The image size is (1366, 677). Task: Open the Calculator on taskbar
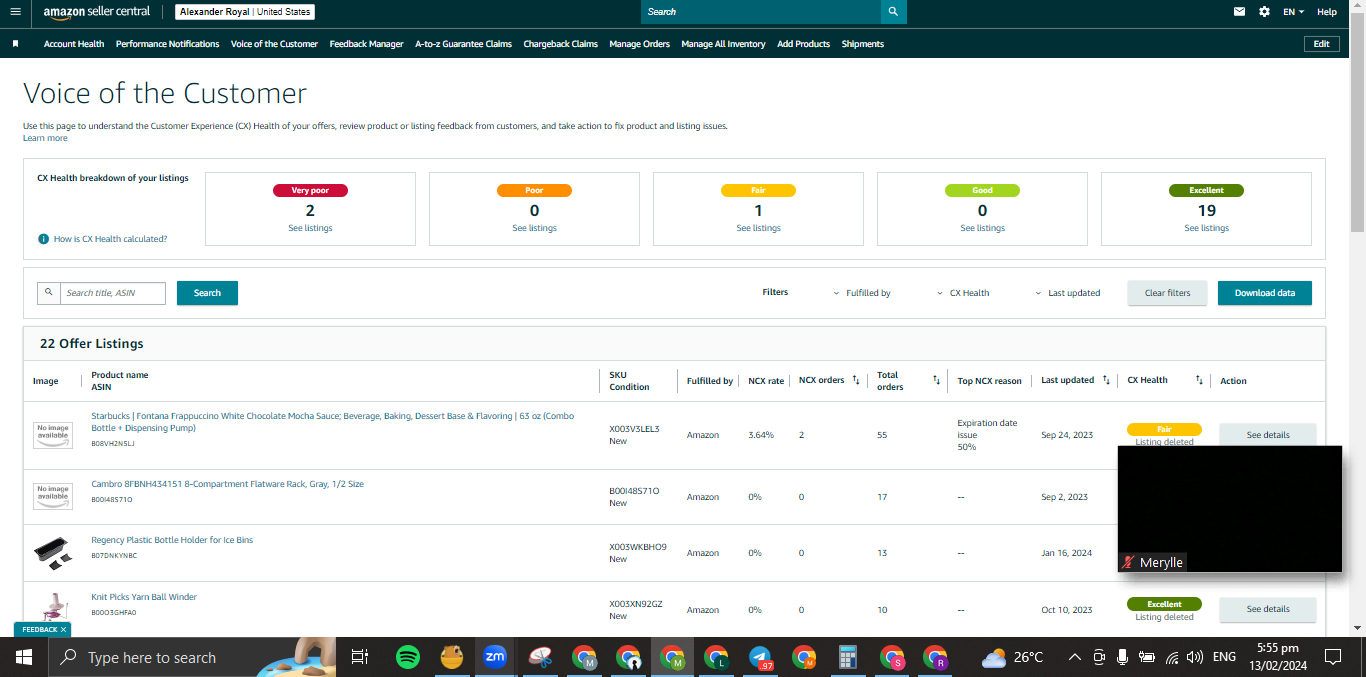coord(848,657)
